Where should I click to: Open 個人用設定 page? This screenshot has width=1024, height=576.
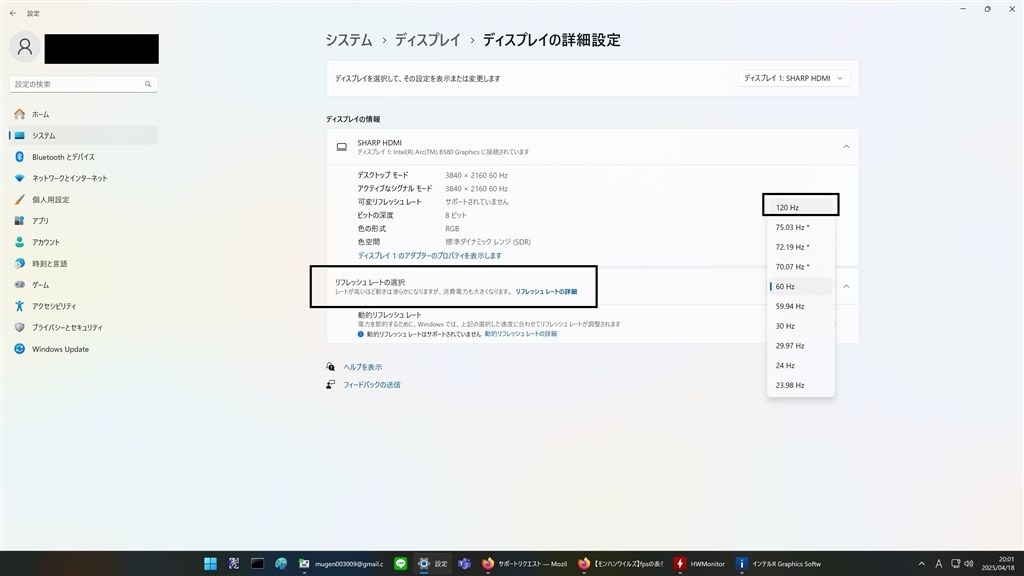[x=84, y=200]
